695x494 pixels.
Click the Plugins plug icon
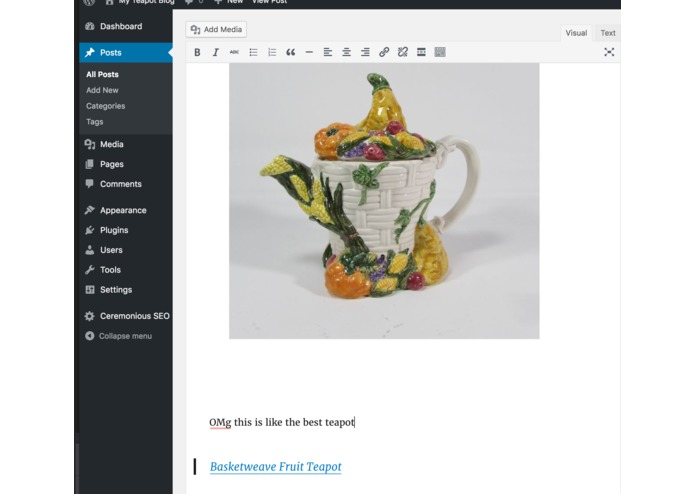90,230
